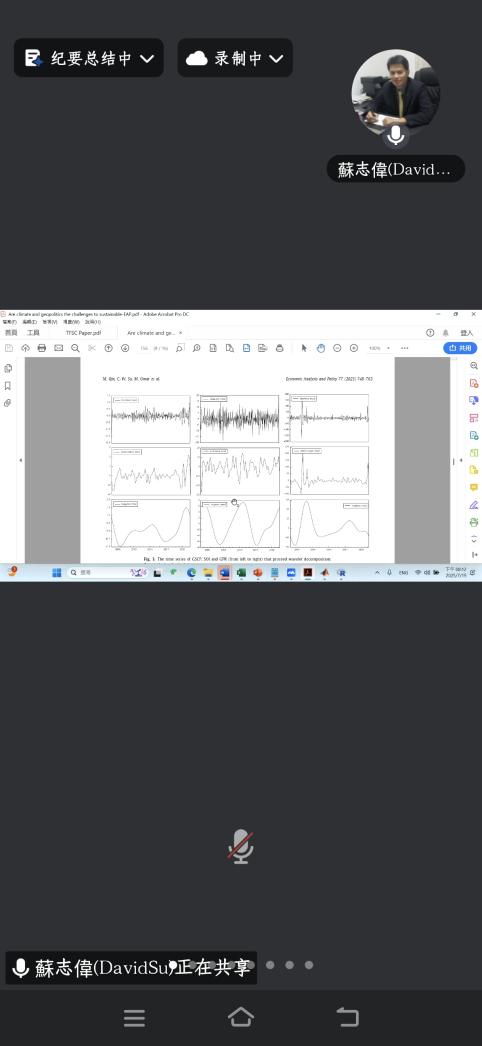This screenshot has width=482, height=1046.
Task: Tap the Android home navigation button
Action: (241, 1017)
